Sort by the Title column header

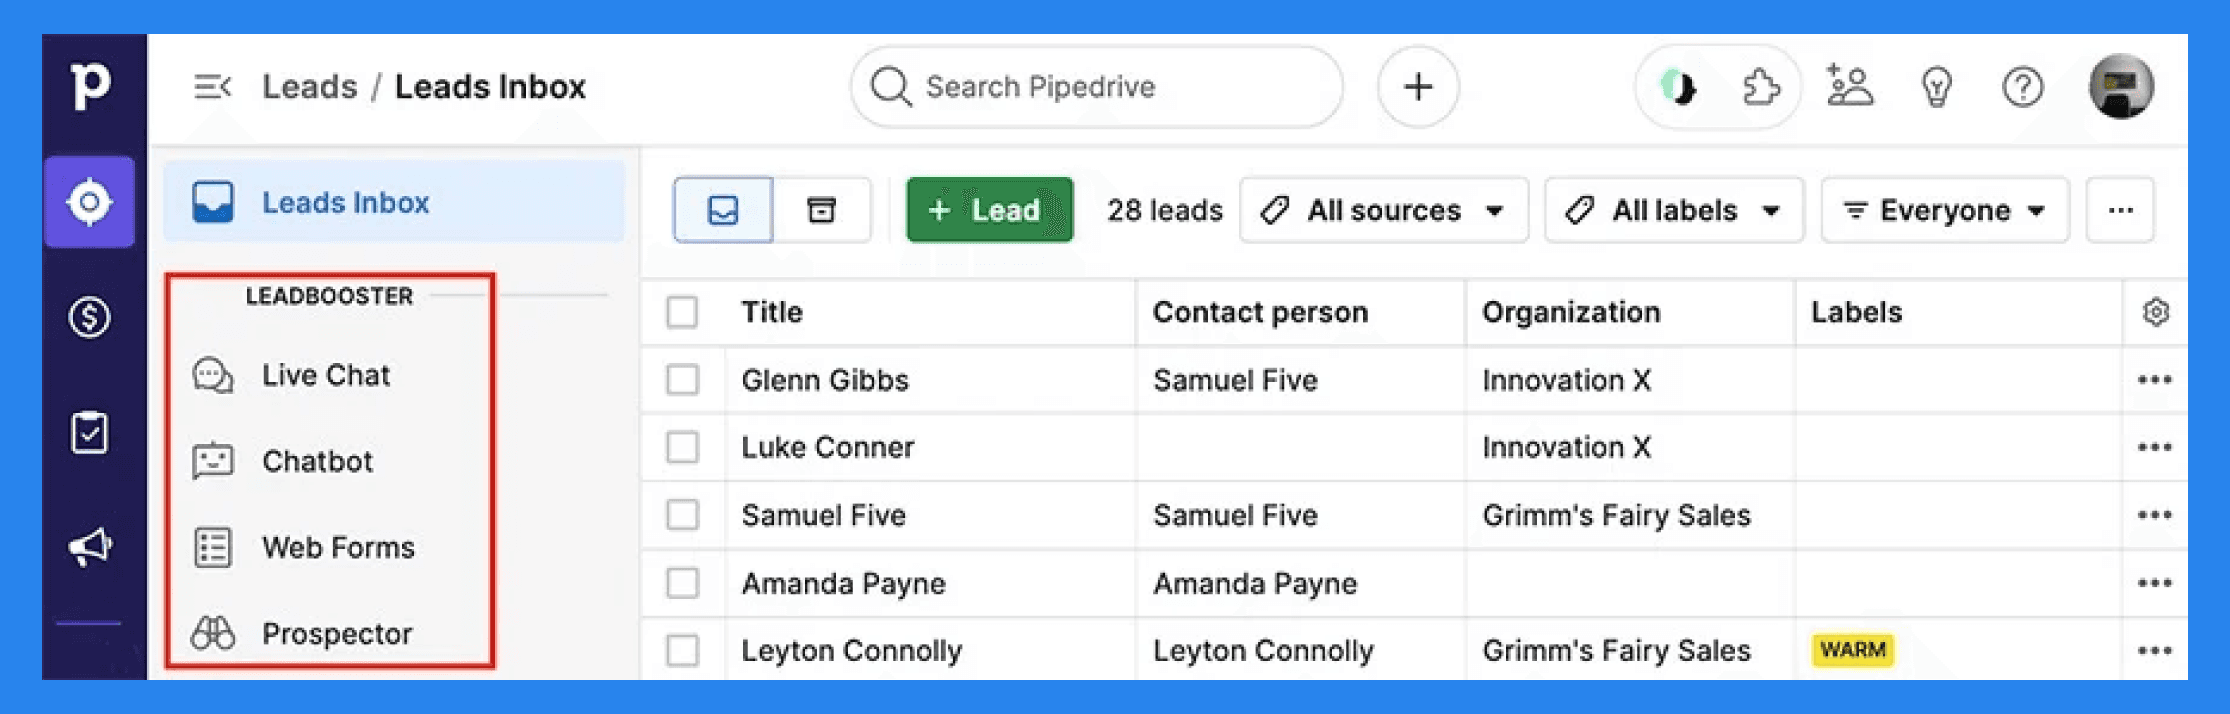[772, 312]
